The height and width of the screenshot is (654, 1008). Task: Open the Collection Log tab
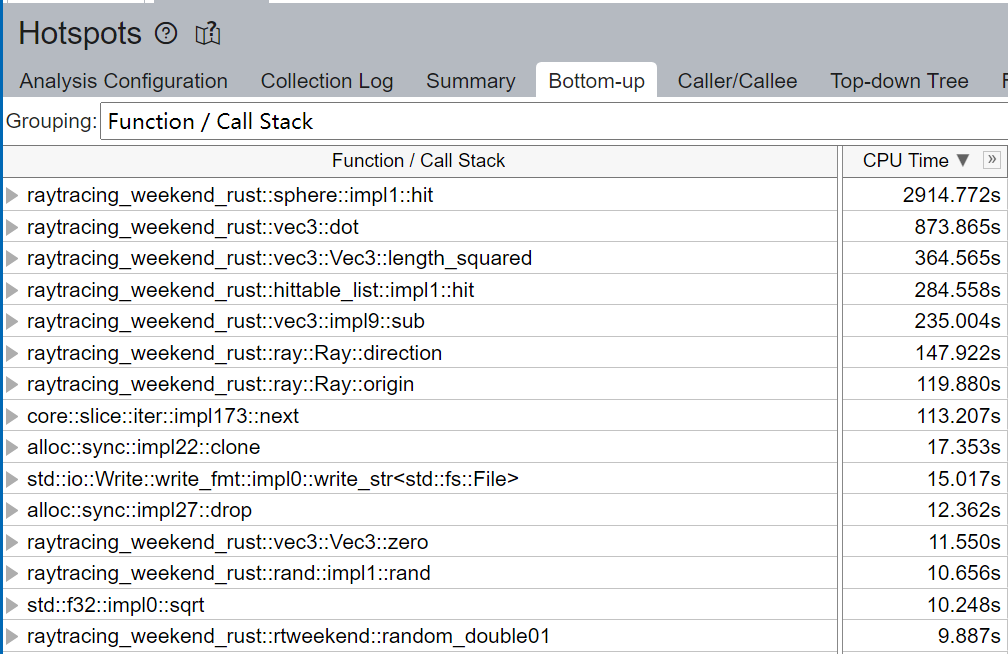[x=326, y=81]
